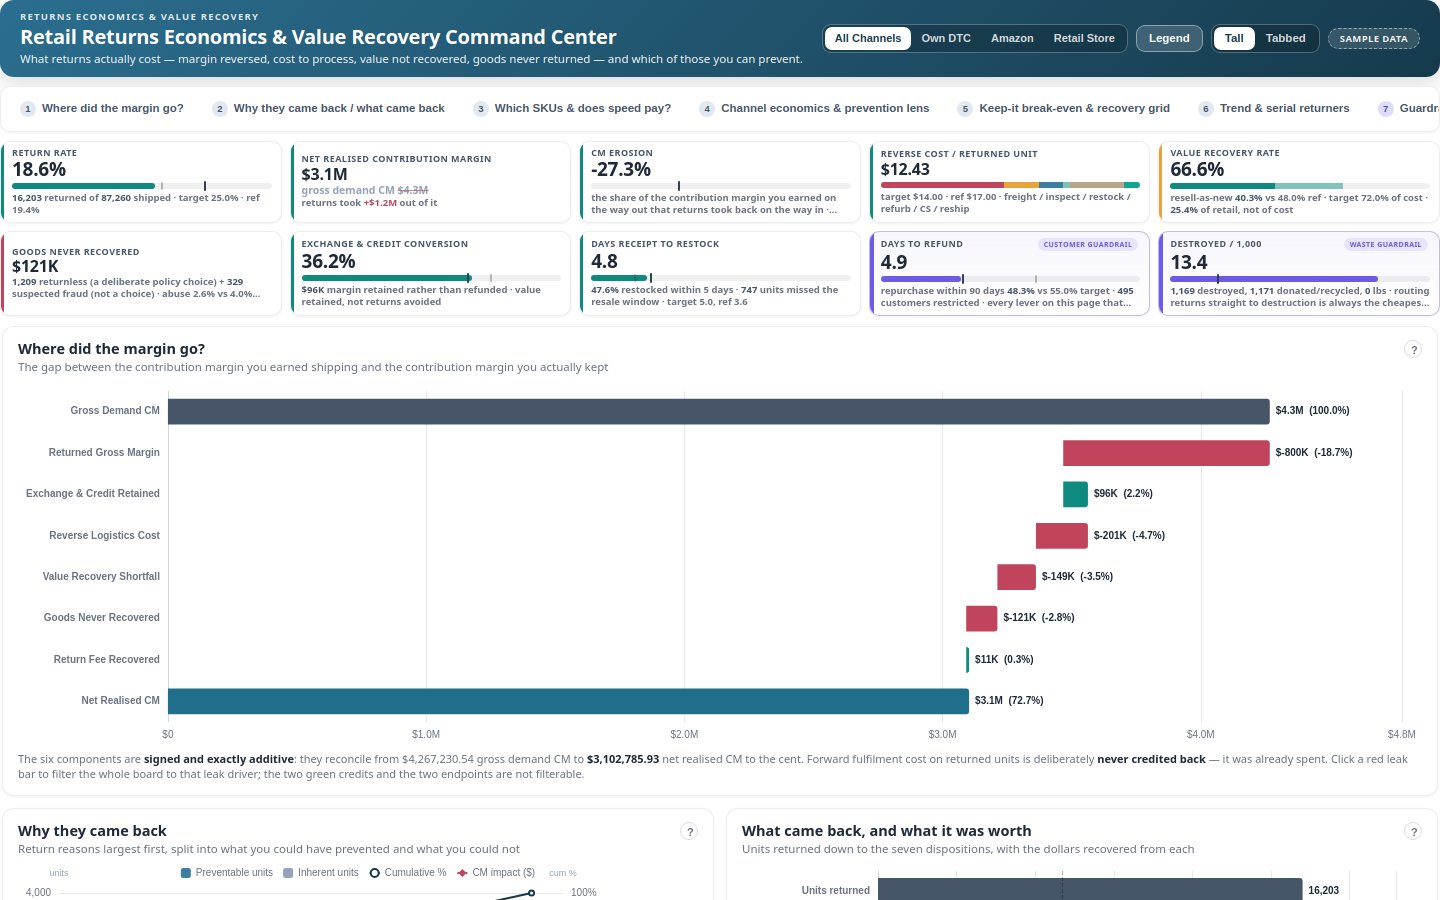Viewport: 1440px width, 900px height.
Task: Click the Net Realised CM bar
Action: pyautogui.click(x=568, y=701)
